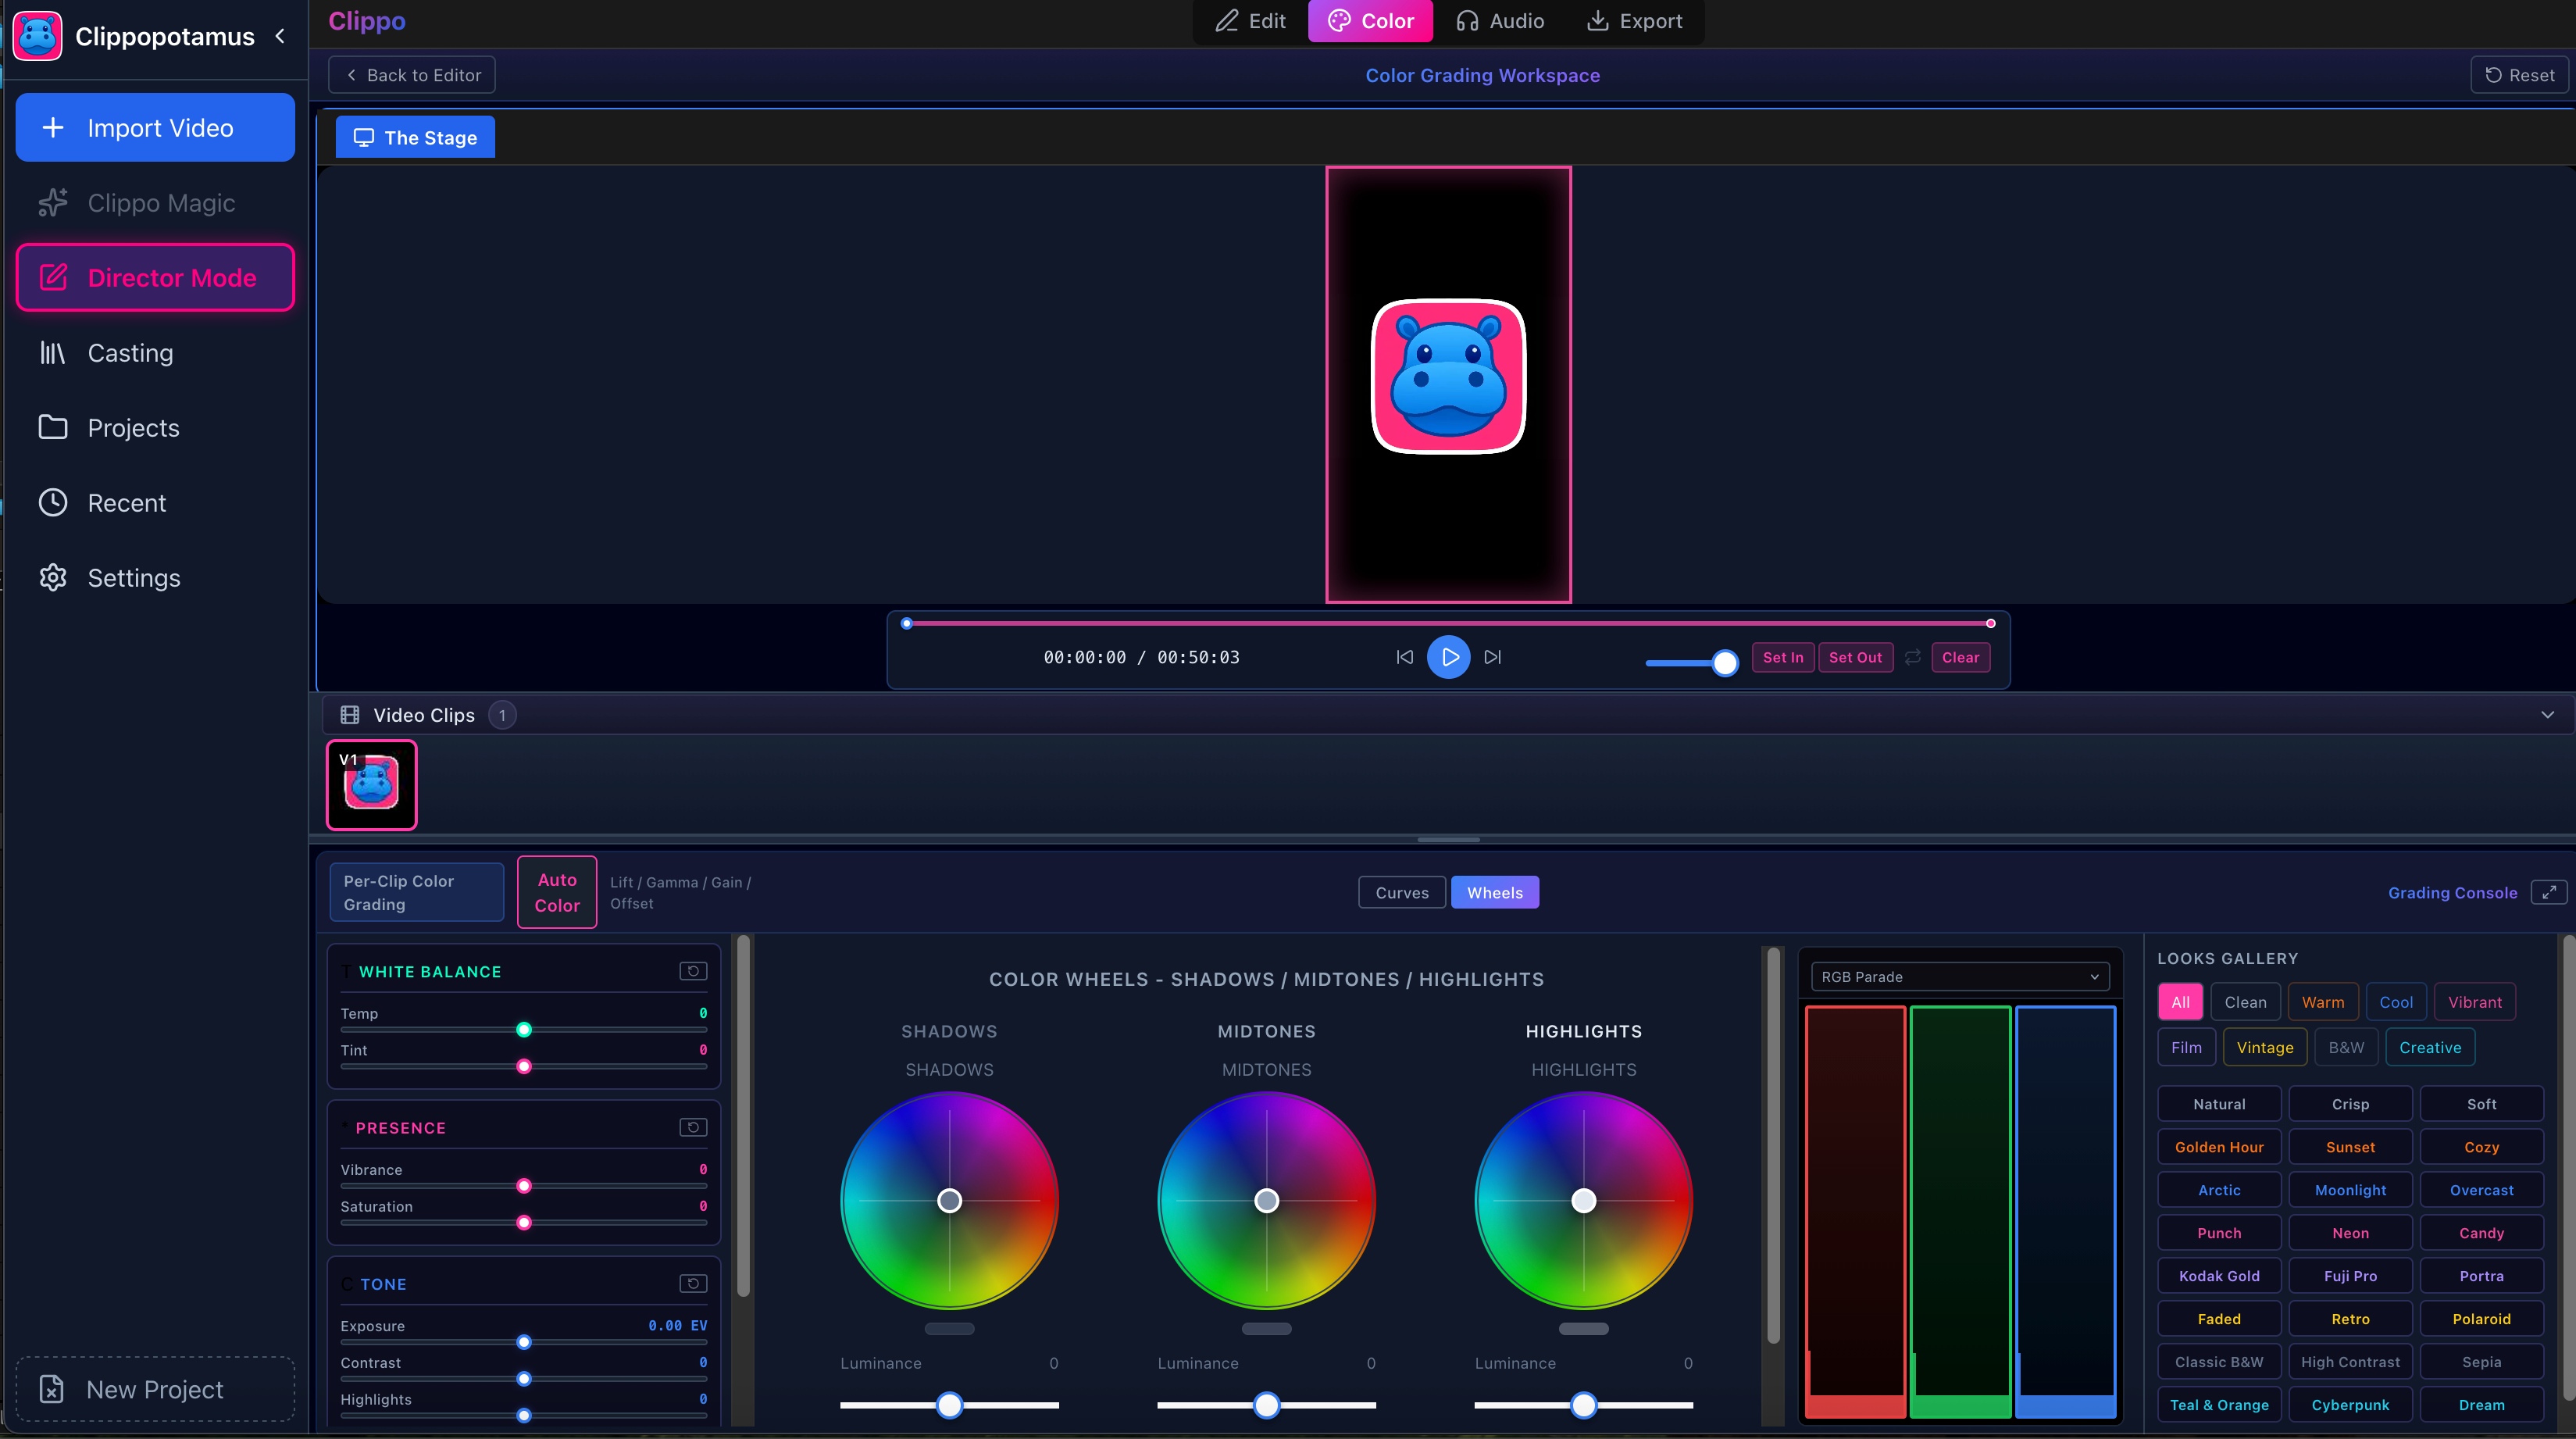Click the Midtones color wheel center
The image size is (2576, 1439).
[x=1266, y=1200]
